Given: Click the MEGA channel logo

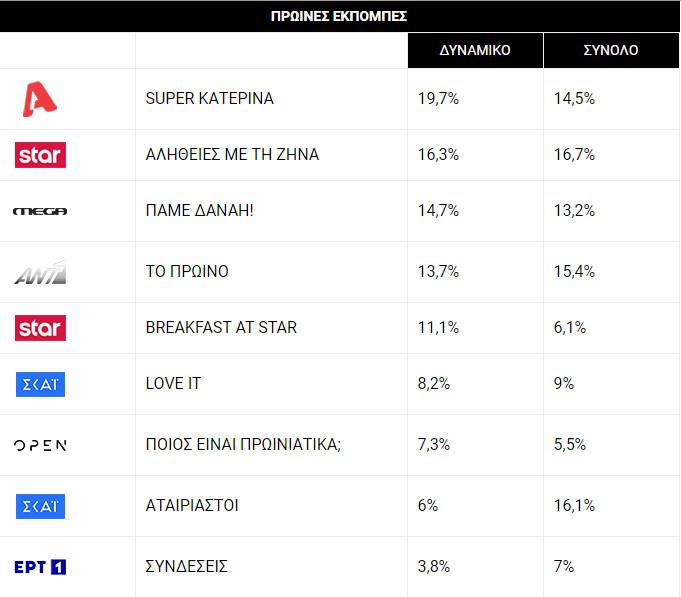Looking at the screenshot, I should click(40, 211).
